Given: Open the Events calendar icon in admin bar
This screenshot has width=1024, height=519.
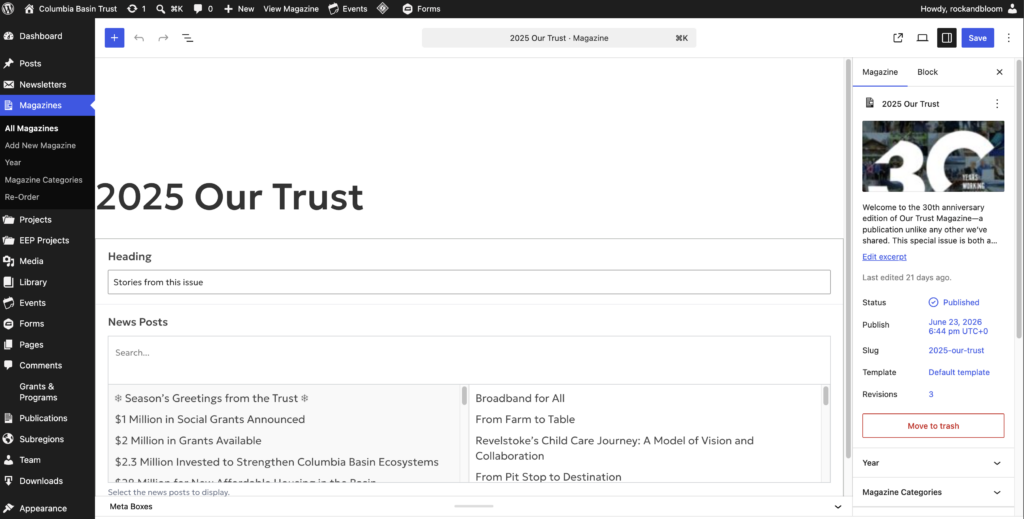Looking at the screenshot, I should click(x=333, y=9).
